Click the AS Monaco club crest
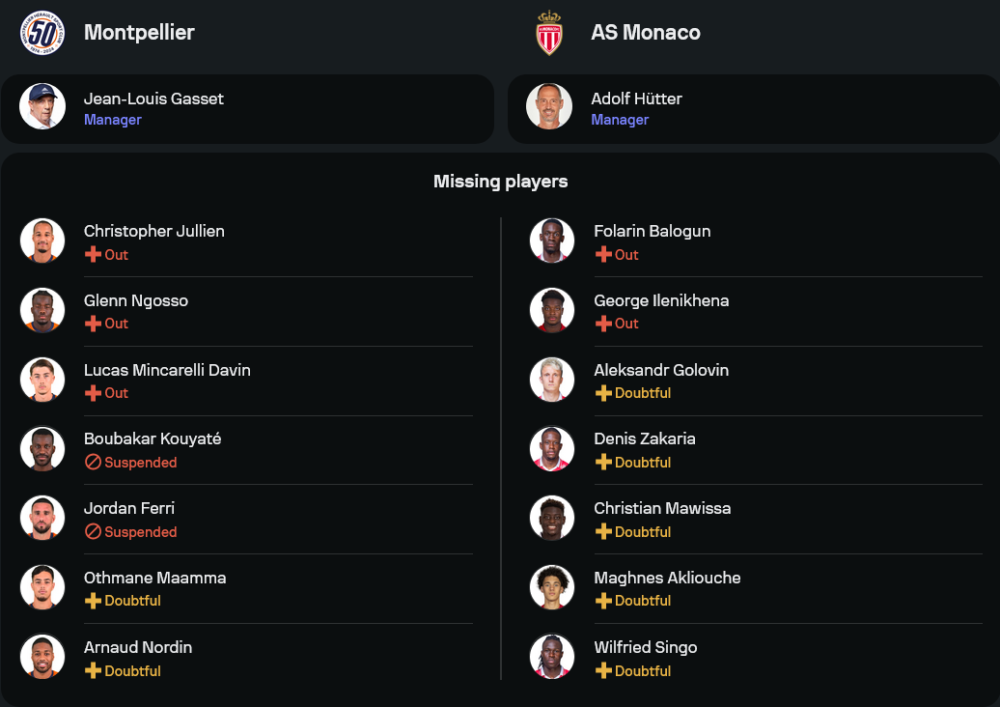Screen dimensions: 1000x707 point(549,32)
